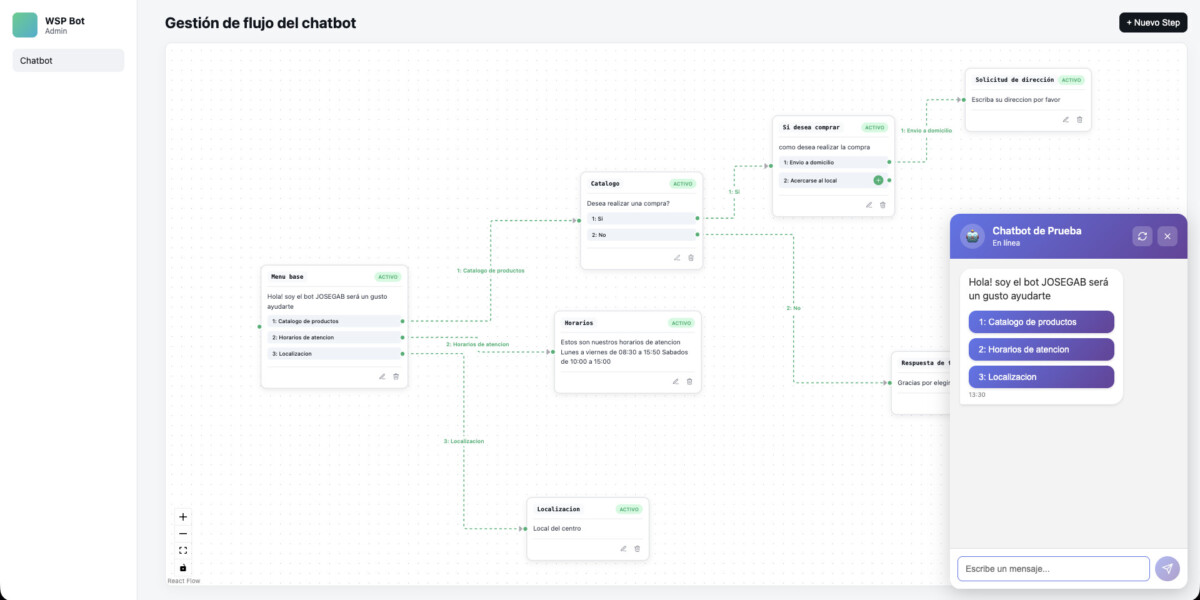Click the Nuevo Step button
The height and width of the screenshot is (600, 1200).
1152,21
